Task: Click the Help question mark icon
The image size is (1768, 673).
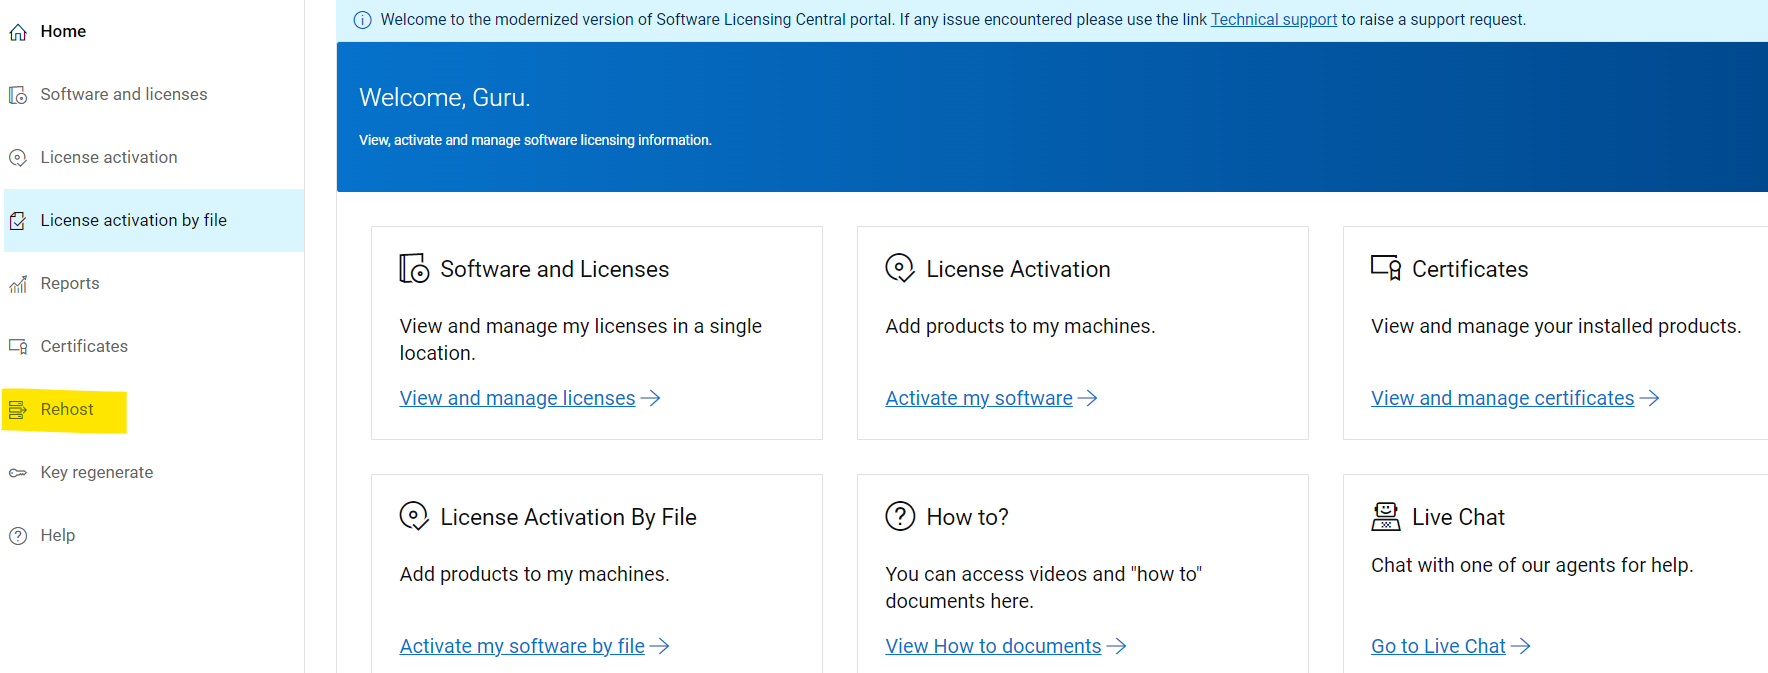Action: 18,536
